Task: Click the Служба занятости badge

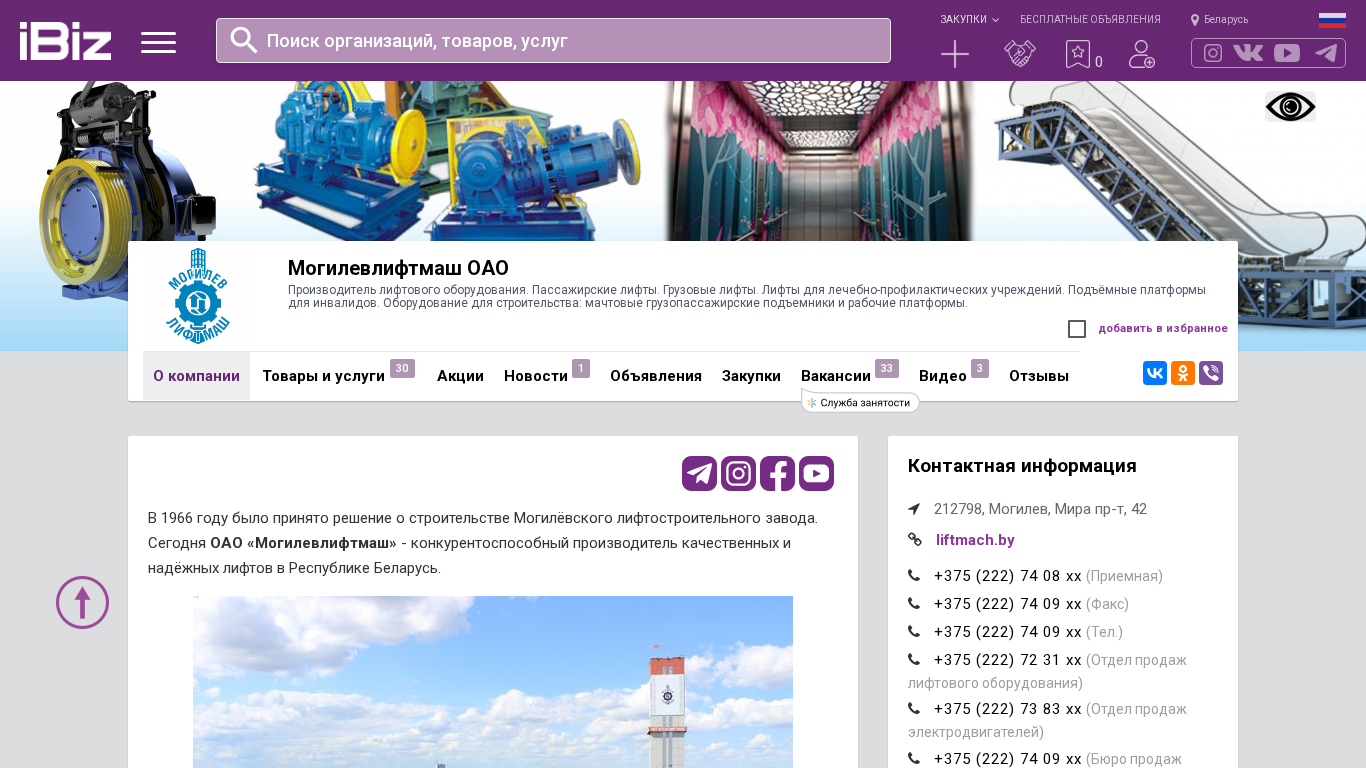Action: click(x=860, y=402)
